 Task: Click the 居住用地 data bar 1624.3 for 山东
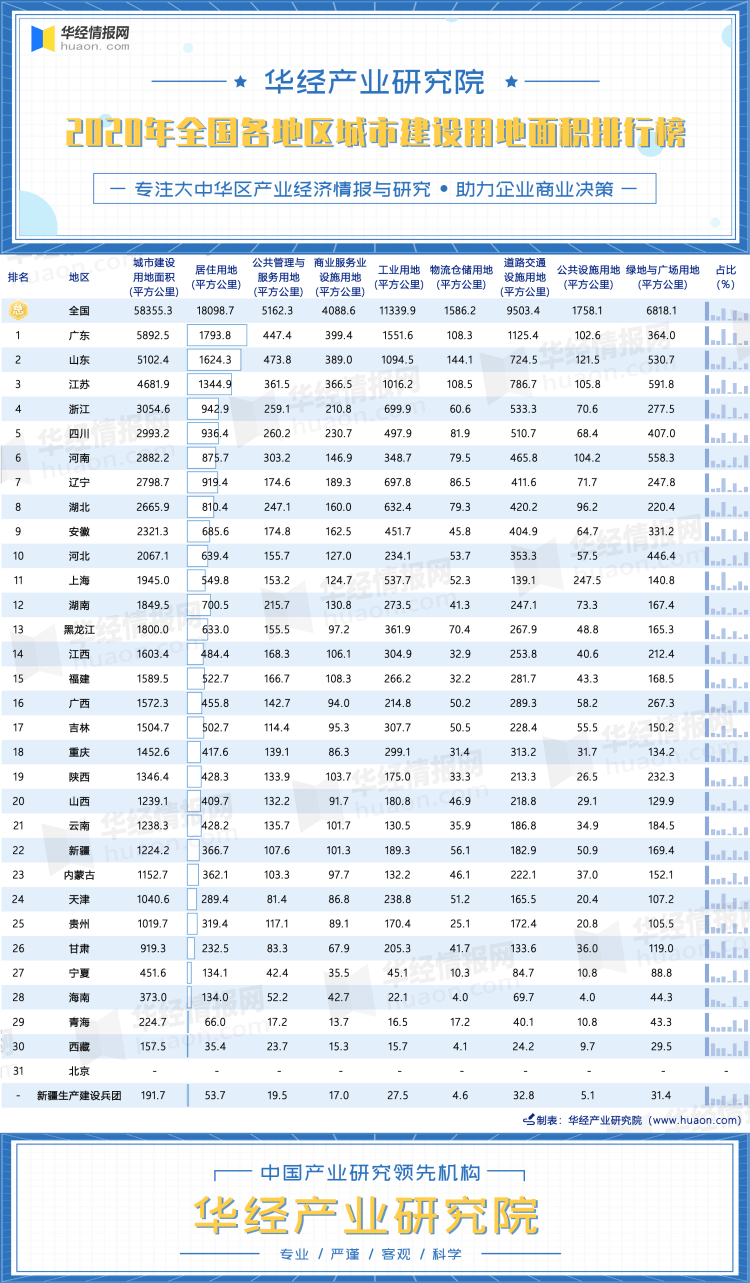(214, 359)
